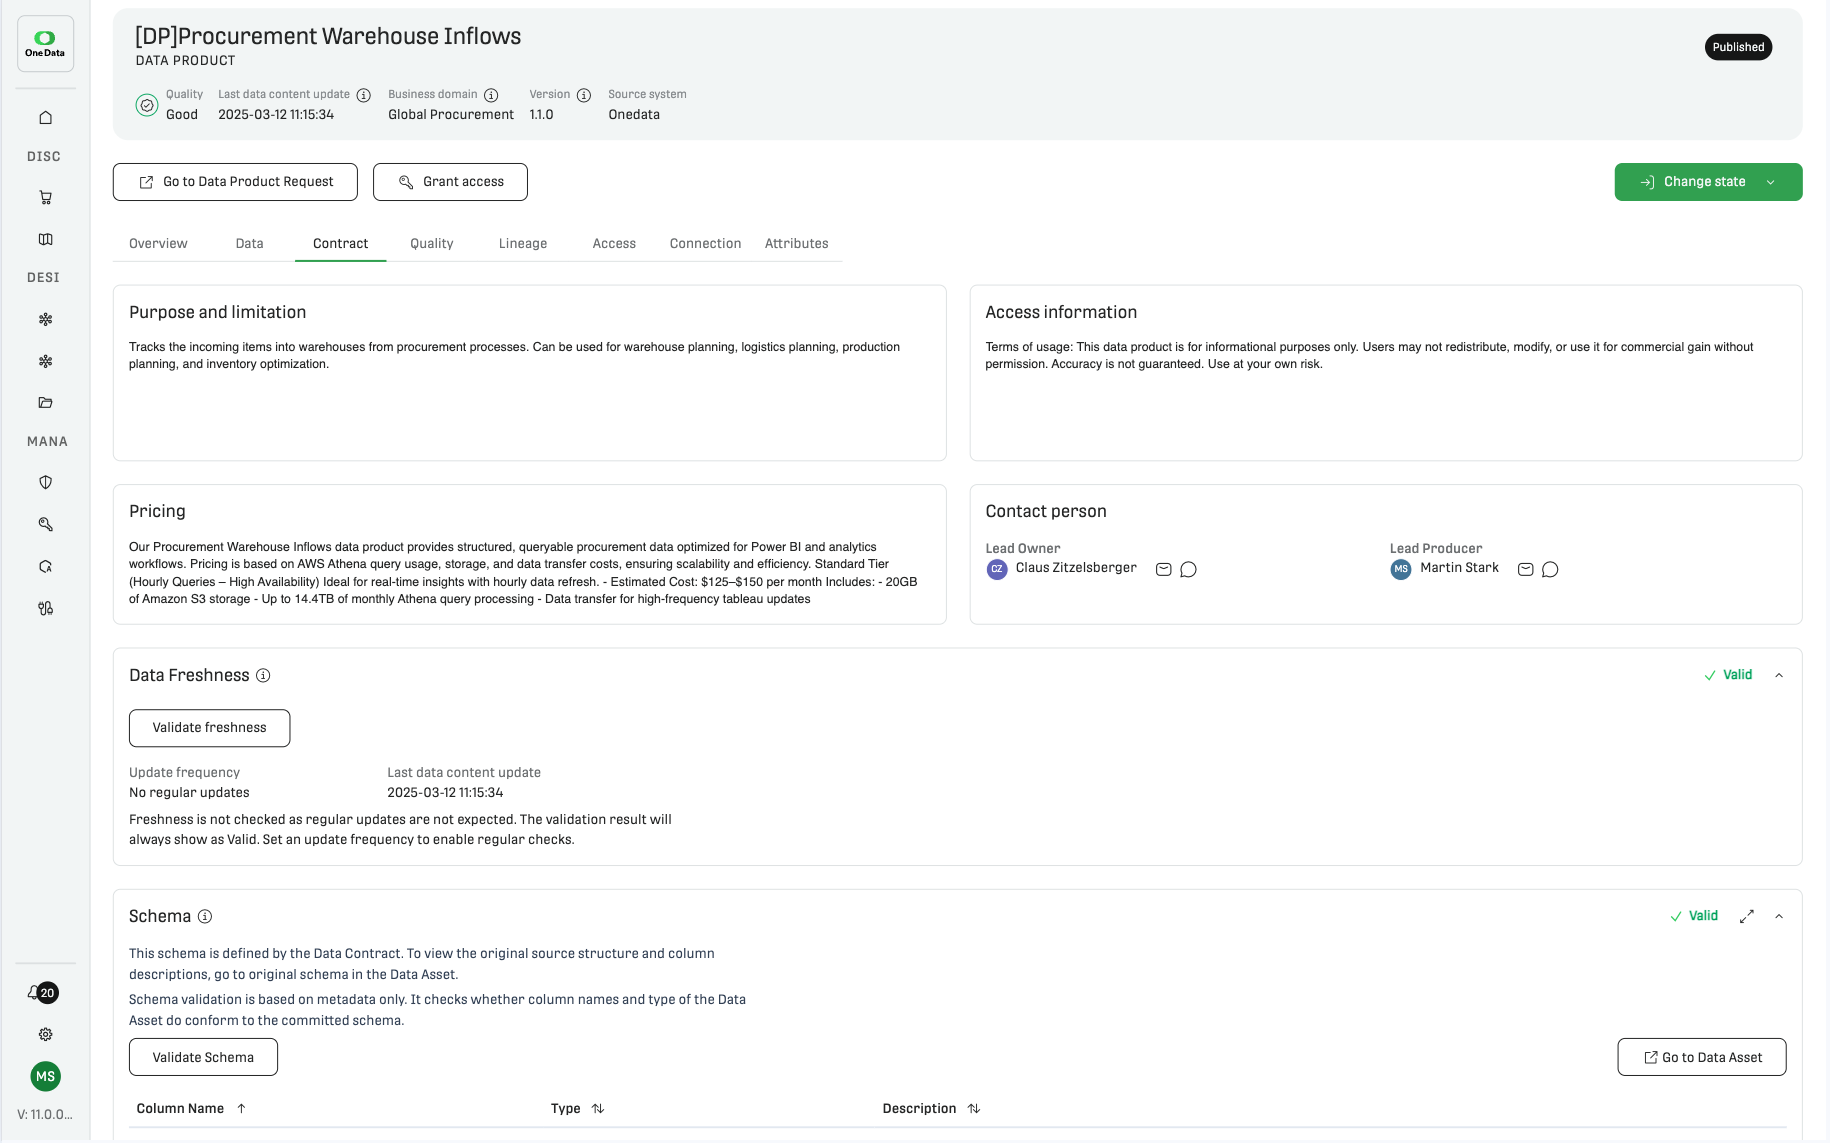Click the Go to Data Asset button
Viewport: 1830px width, 1143px height.
pos(1701,1057)
